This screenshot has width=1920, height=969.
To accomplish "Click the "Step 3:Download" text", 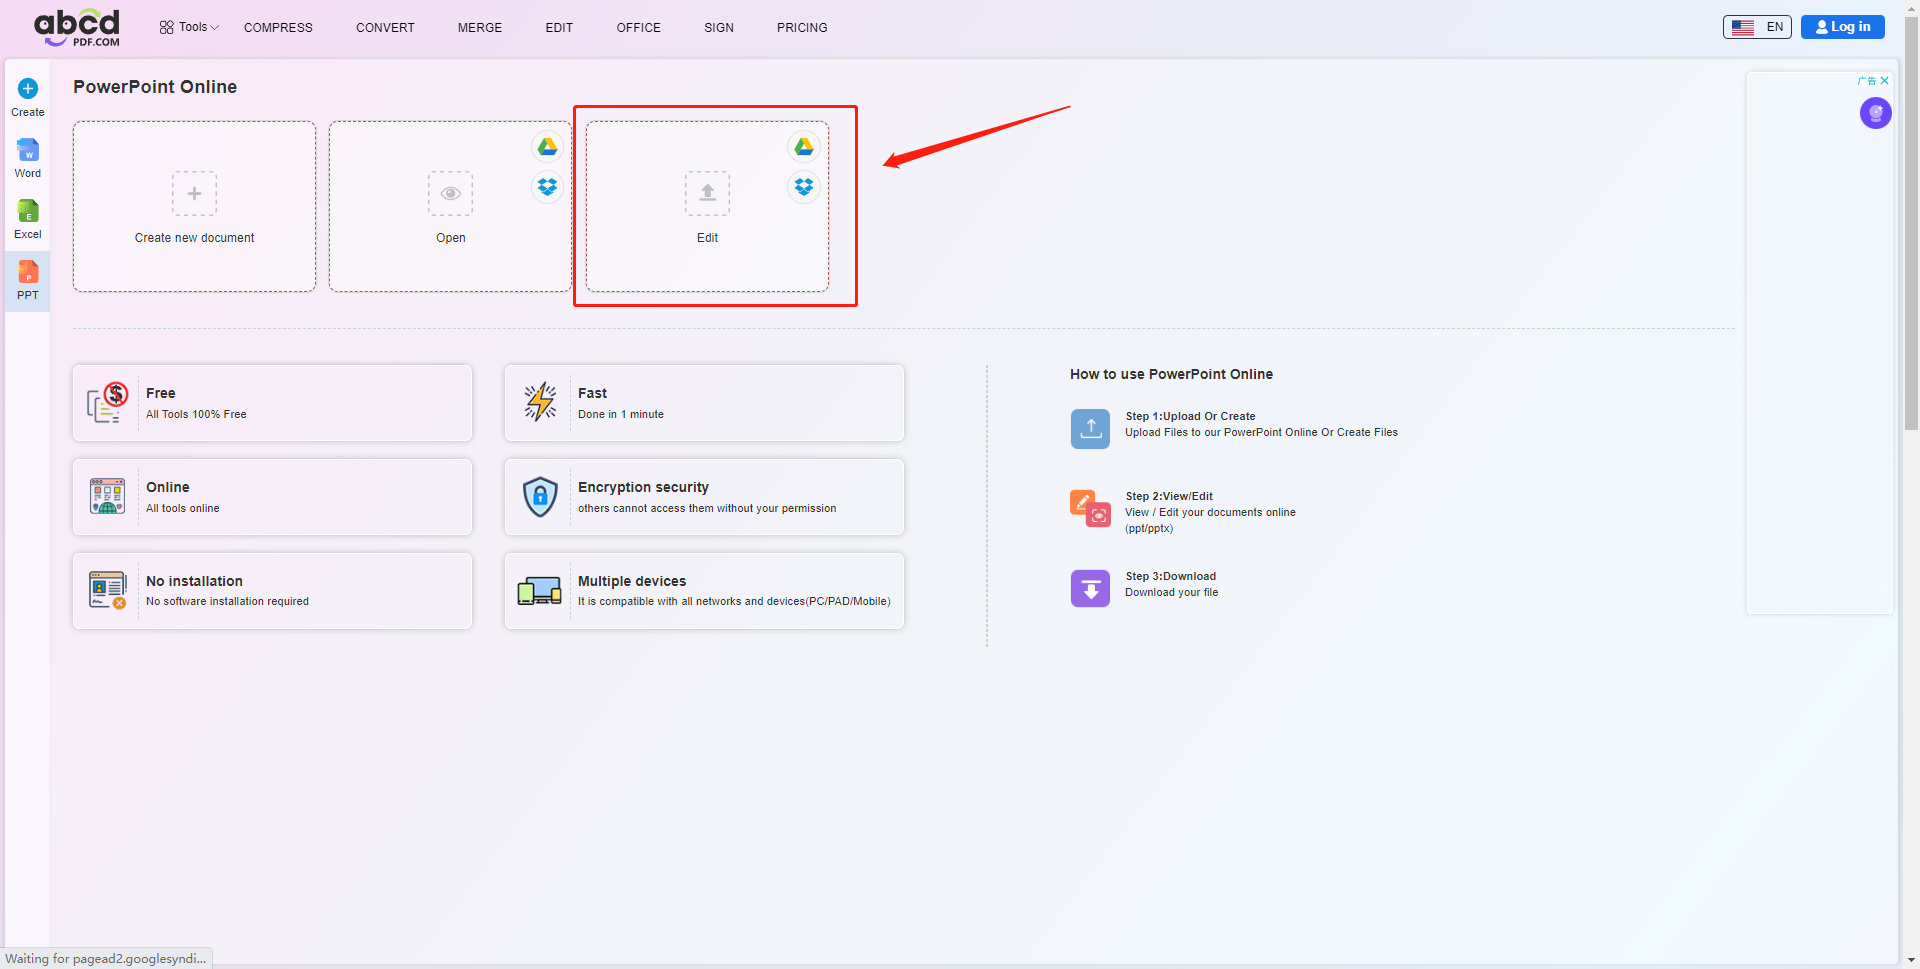I will coord(1170,576).
